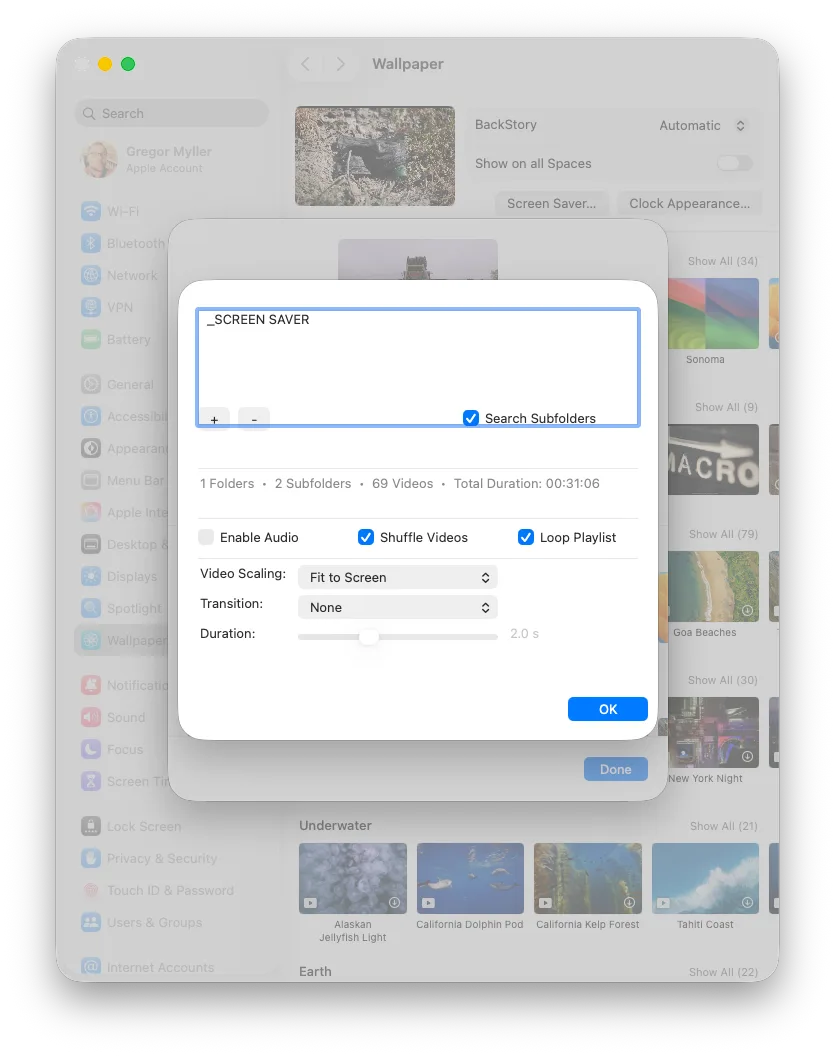The height and width of the screenshot is (1056, 835).
Task: Open Touch ID & Password icon
Action: (x=91, y=890)
